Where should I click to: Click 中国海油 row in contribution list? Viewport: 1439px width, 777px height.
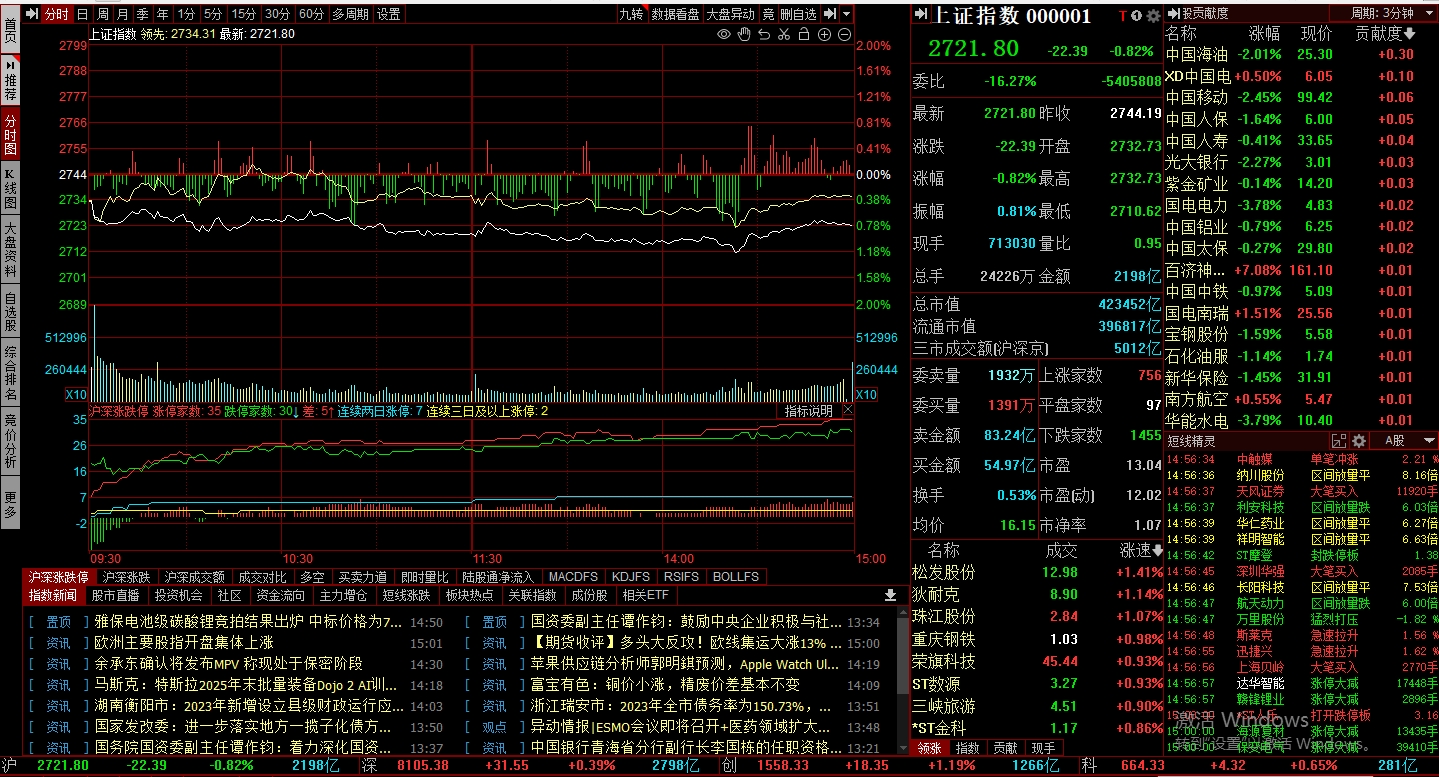[1301, 55]
